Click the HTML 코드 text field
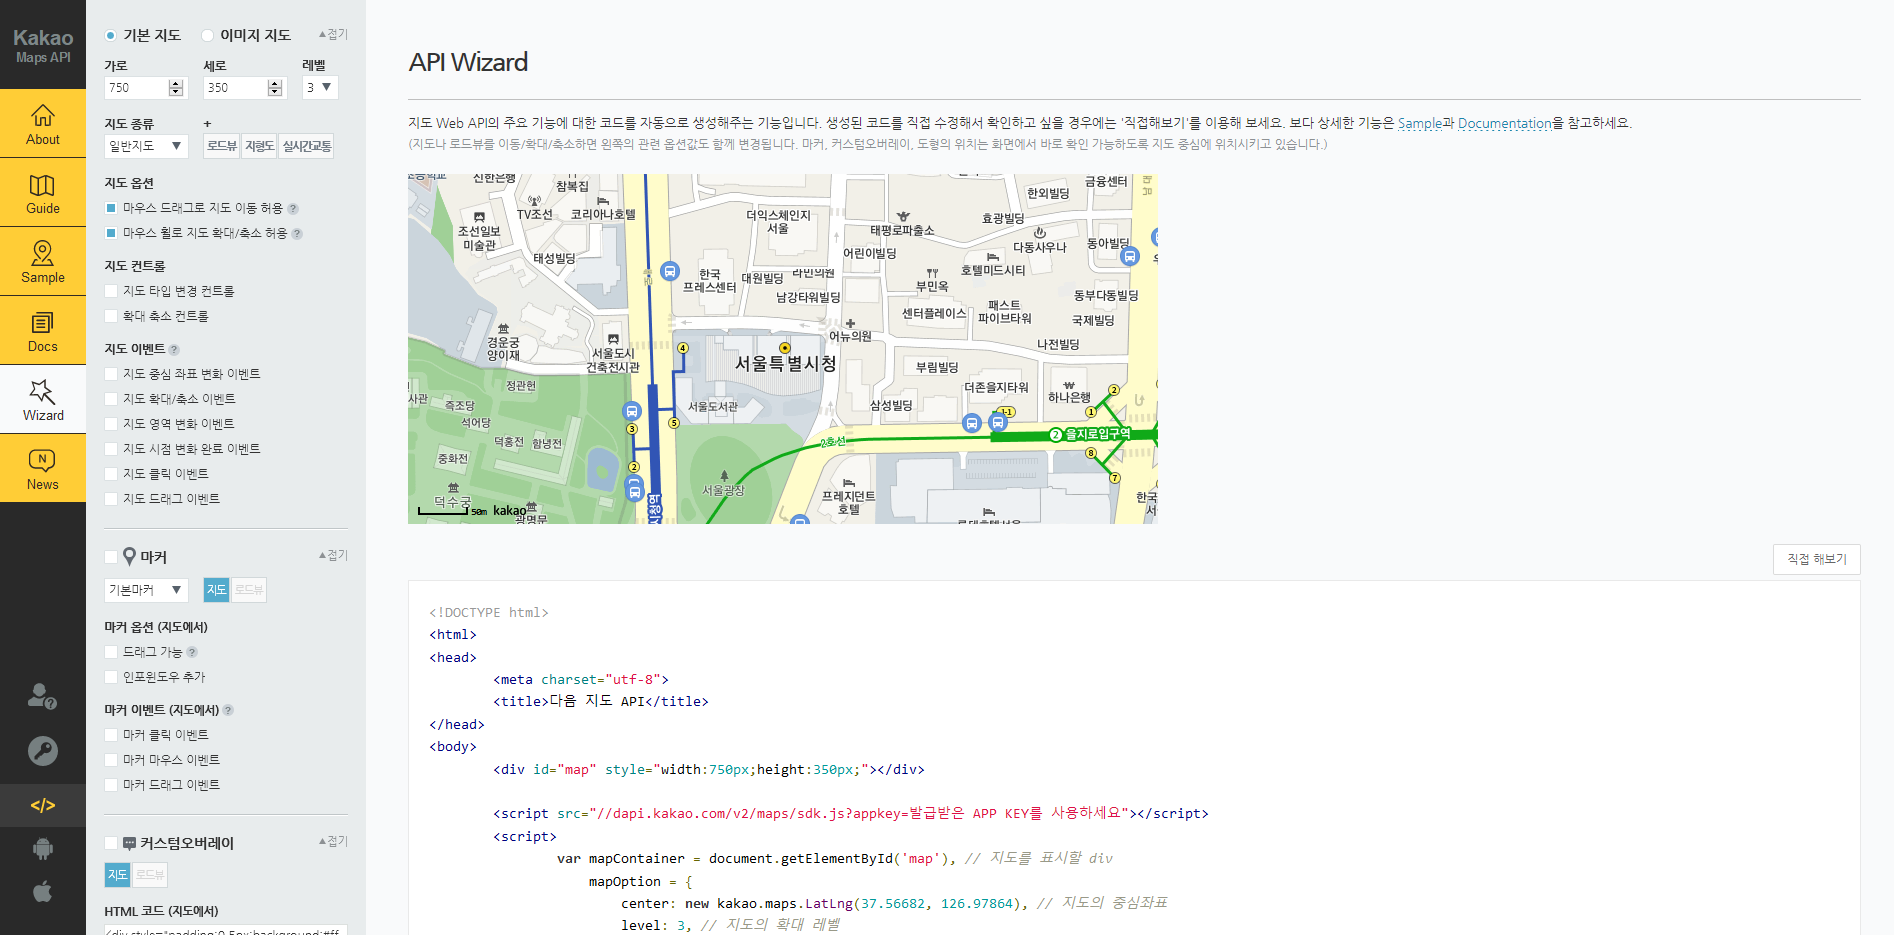This screenshot has width=1894, height=935. click(x=226, y=930)
